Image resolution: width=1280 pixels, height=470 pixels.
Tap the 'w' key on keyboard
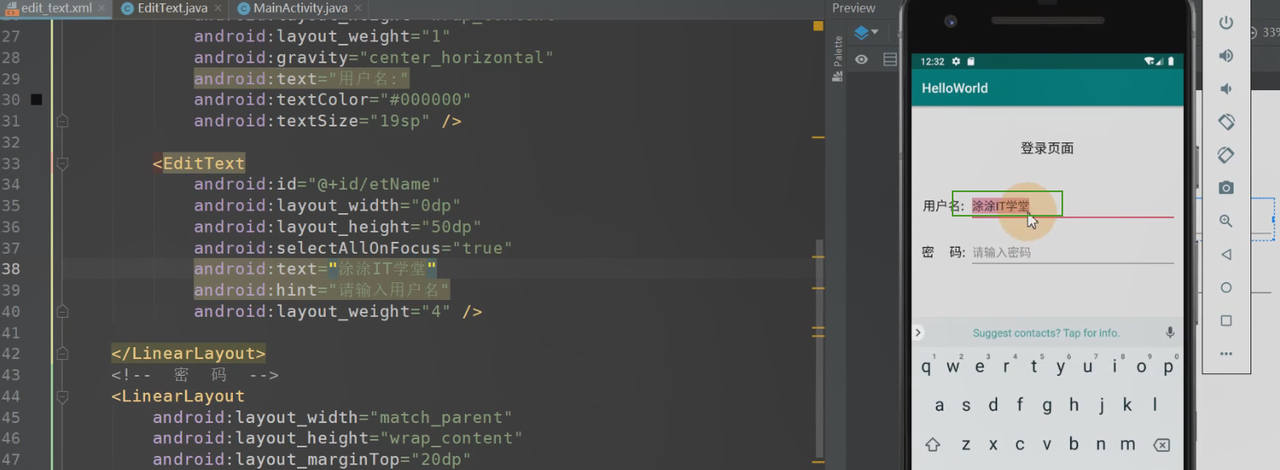[953, 367]
